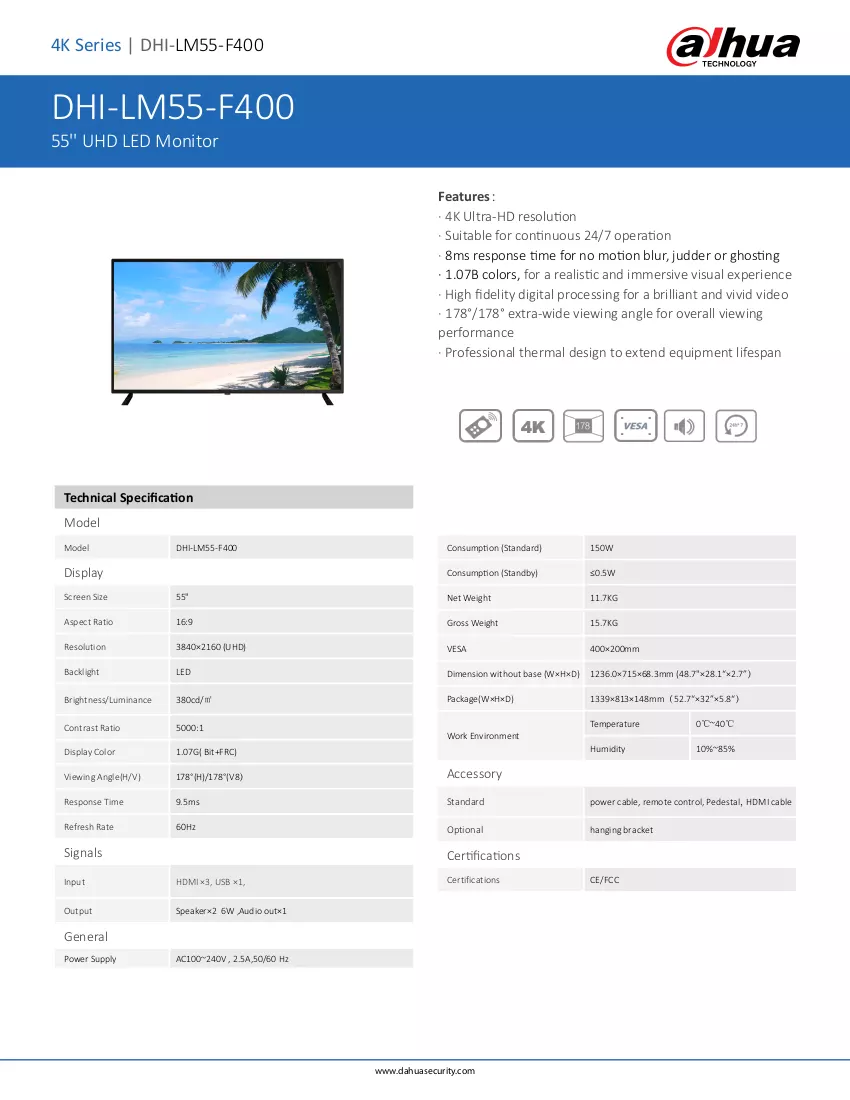The image size is (850, 1100).
Task: Select the aspect ratio value "16:9"
Action: [x=184, y=622]
